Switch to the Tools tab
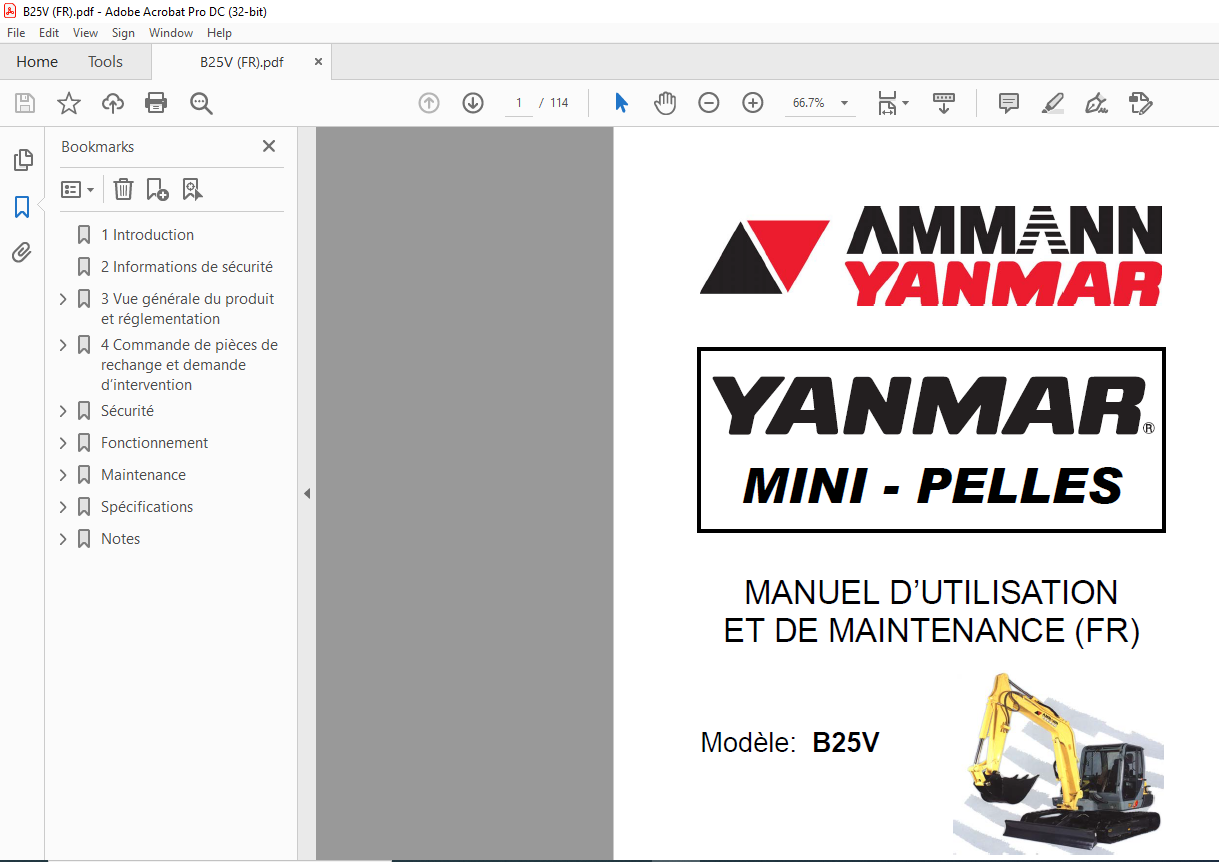This screenshot has width=1219, height=862. (x=105, y=62)
